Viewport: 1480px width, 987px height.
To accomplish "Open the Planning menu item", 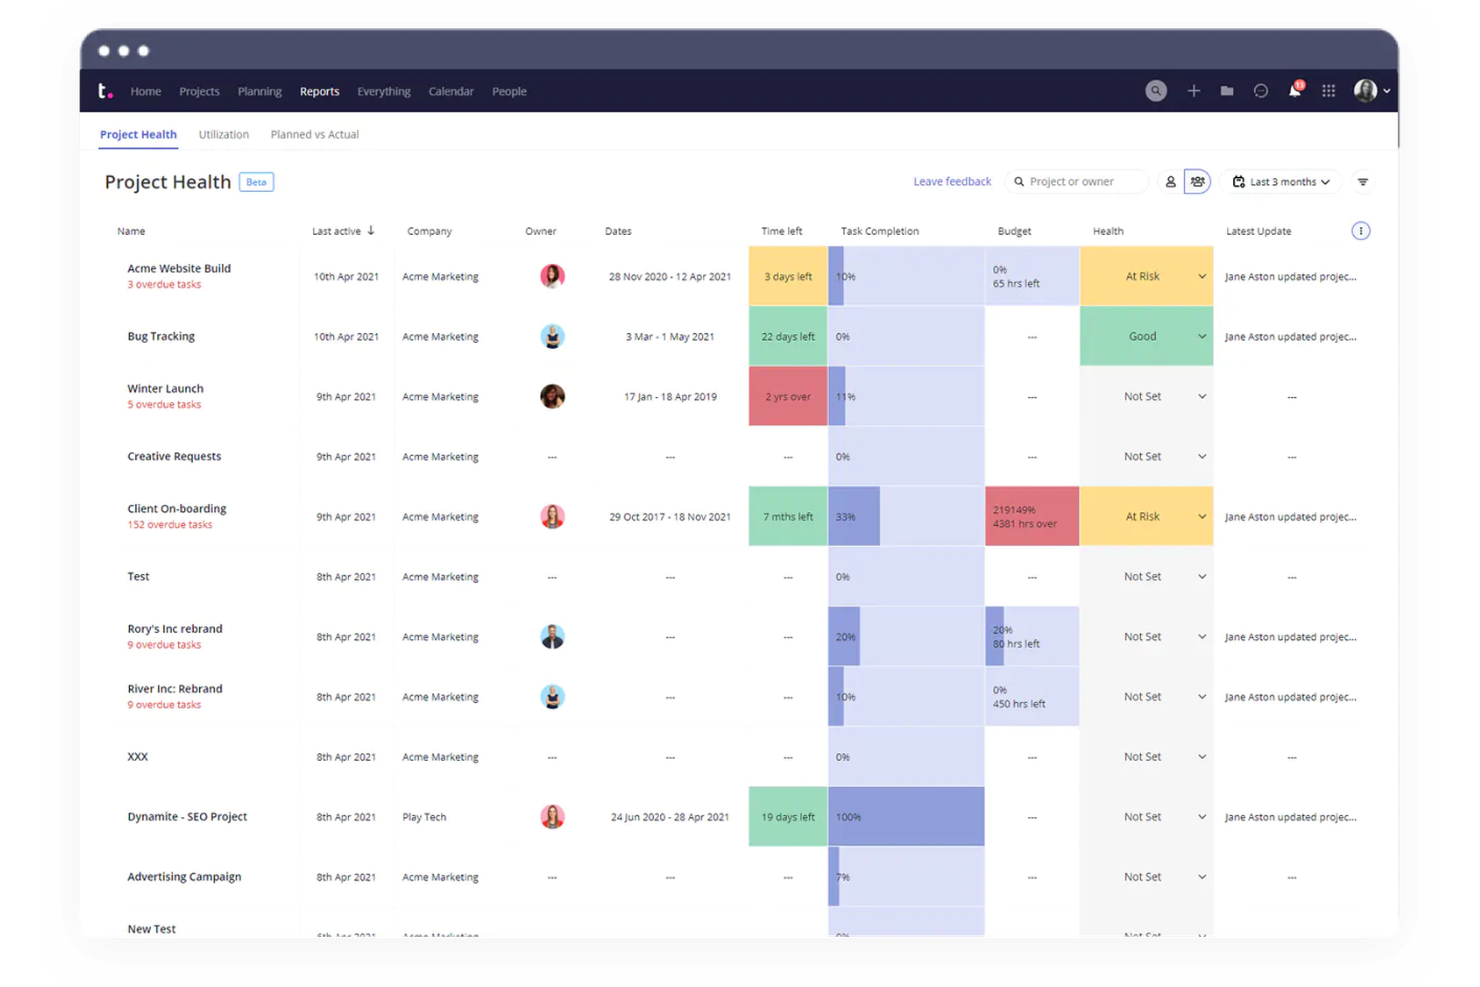I will coord(259,91).
